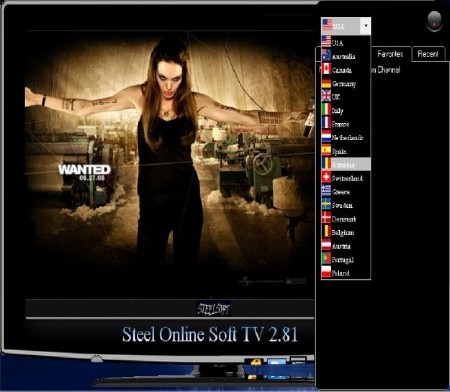Switch to the Favorites tab
450x392 pixels.
pyautogui.click(x=390, y=54)
